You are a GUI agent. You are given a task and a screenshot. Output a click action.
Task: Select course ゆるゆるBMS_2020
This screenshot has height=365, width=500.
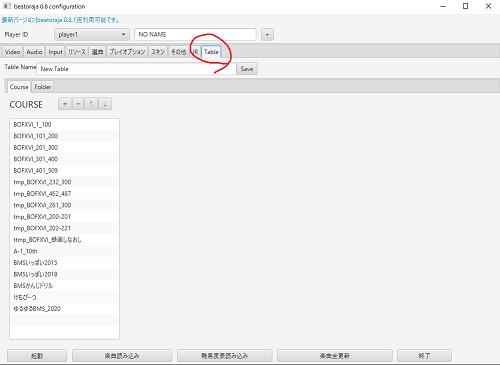64,309
